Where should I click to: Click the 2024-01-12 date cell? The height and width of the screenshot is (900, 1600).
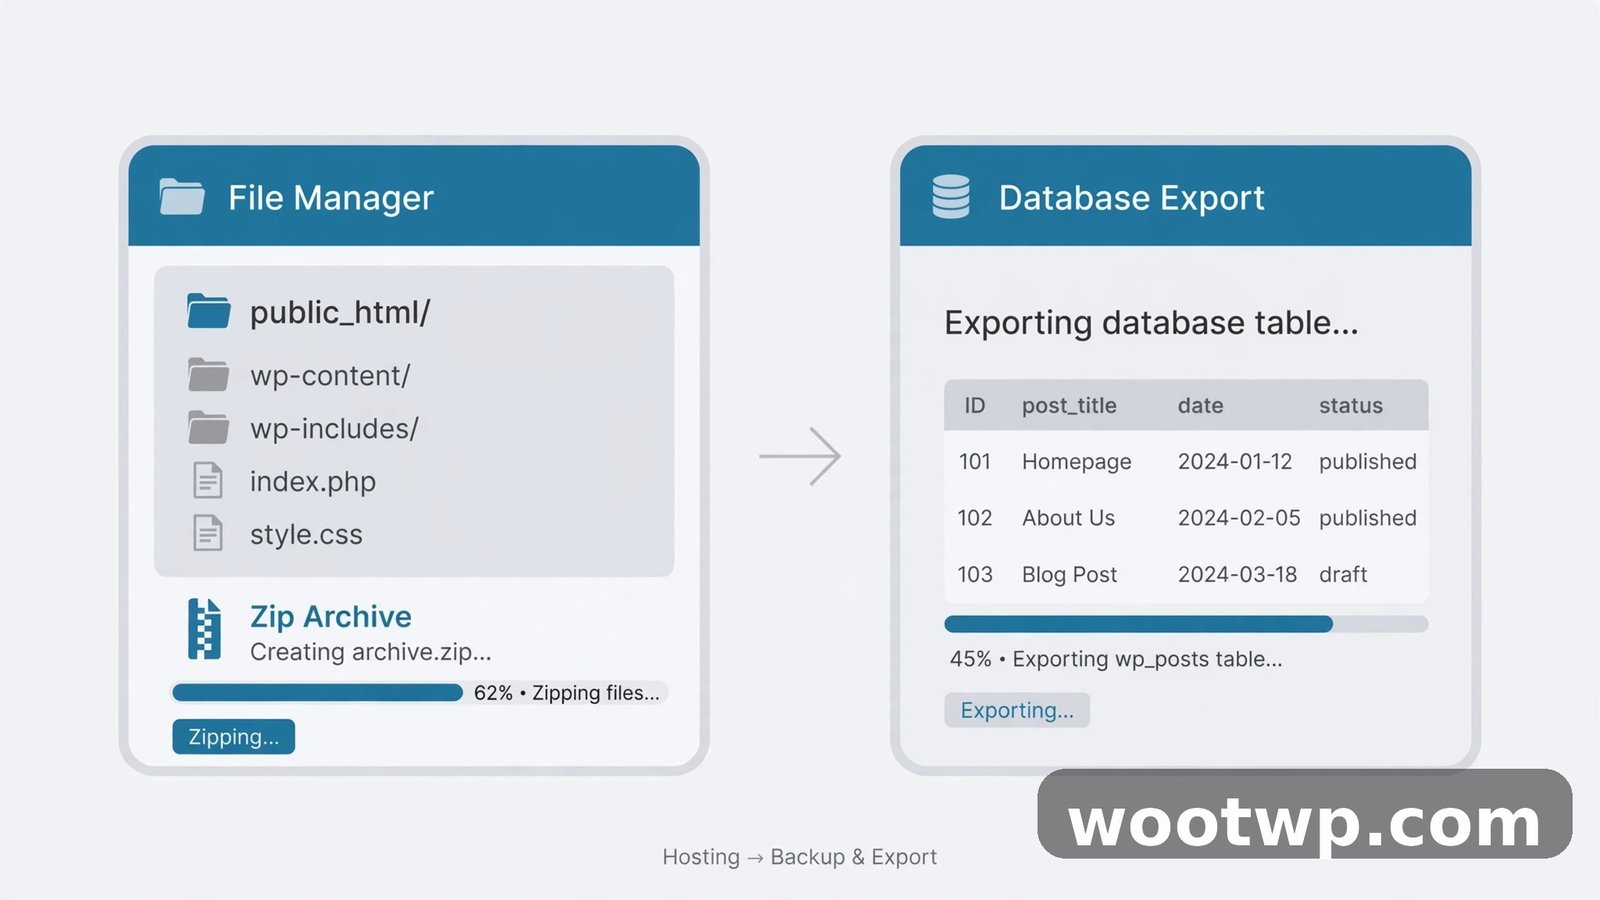pos(1235,462)
